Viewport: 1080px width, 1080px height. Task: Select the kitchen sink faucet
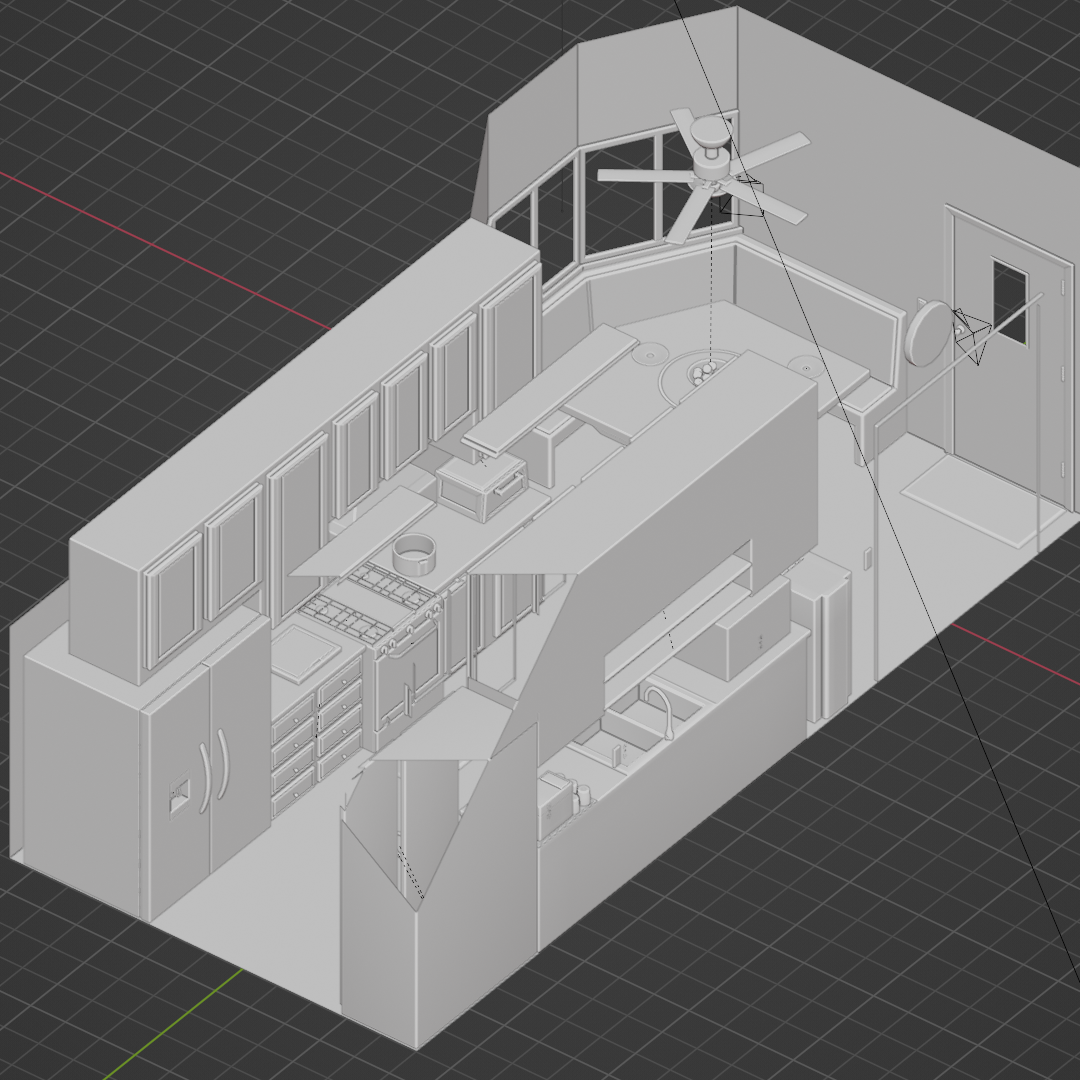point(661,709)
